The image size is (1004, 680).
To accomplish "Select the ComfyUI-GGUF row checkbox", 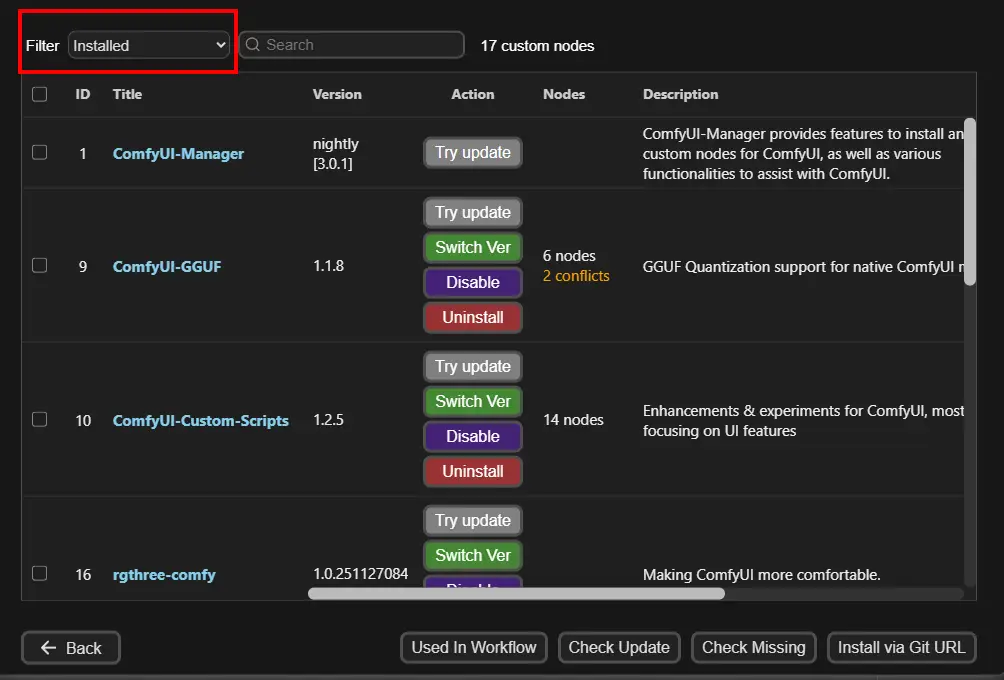I will (39, 266).
